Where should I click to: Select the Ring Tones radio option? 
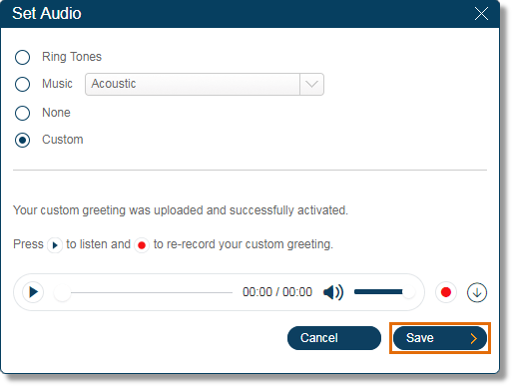point(22,57)
